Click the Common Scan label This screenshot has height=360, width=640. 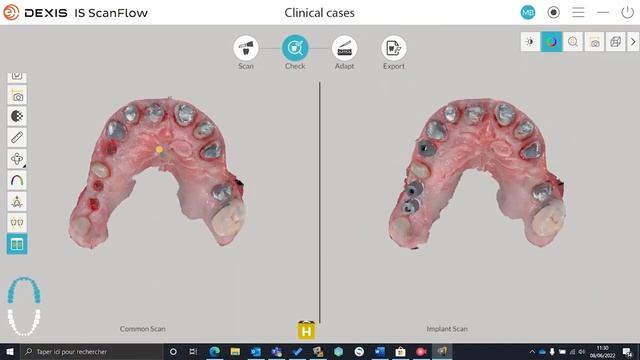142,329
